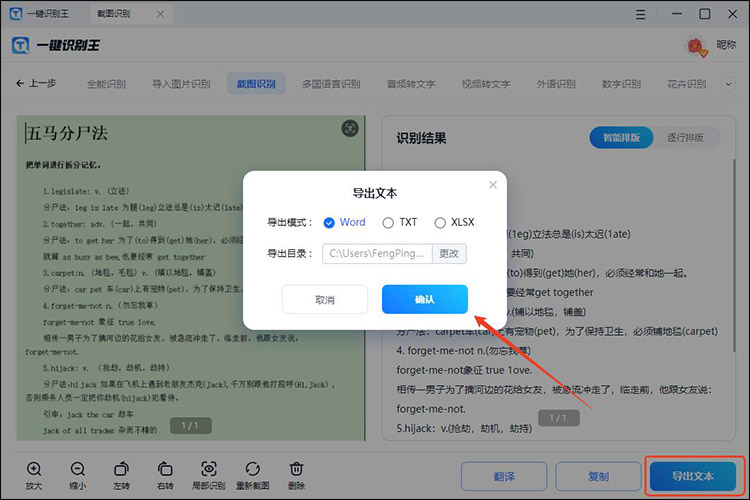The height and width of the screenshot is (500, 750).
Task: Open the 导入图片识别 tab
Action: point(181,84)
